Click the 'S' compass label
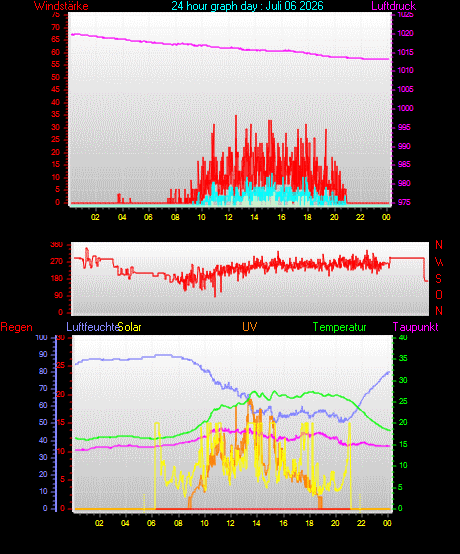 438,279
